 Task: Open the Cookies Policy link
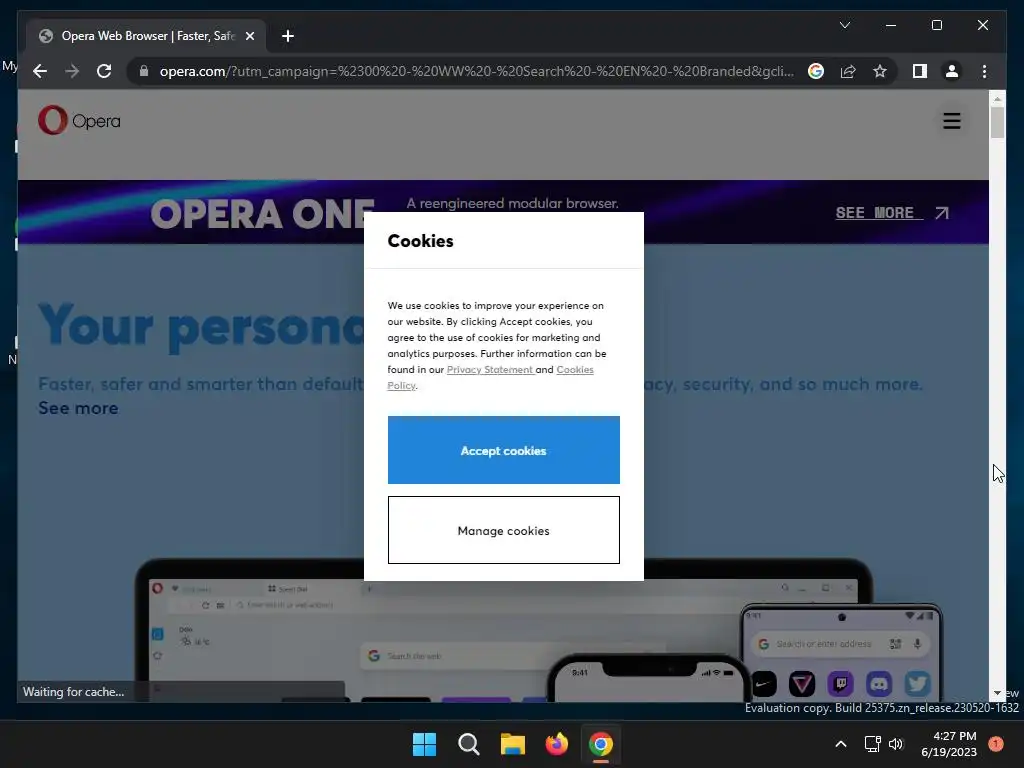pyautogui.click(x=575, y=370)
